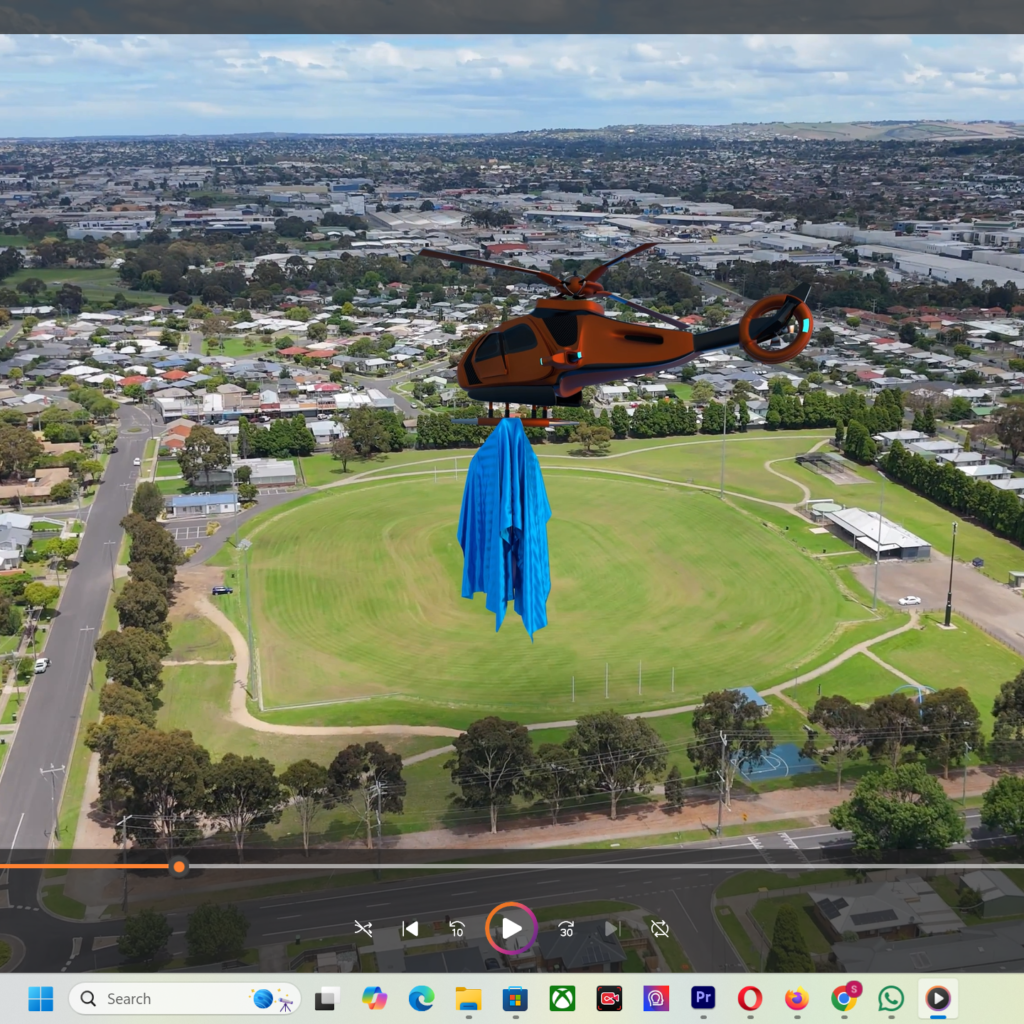Open Opera browser from taskbar
Image resolution: width=1024 pixels, height=1024 pixels.
[750, 999]
